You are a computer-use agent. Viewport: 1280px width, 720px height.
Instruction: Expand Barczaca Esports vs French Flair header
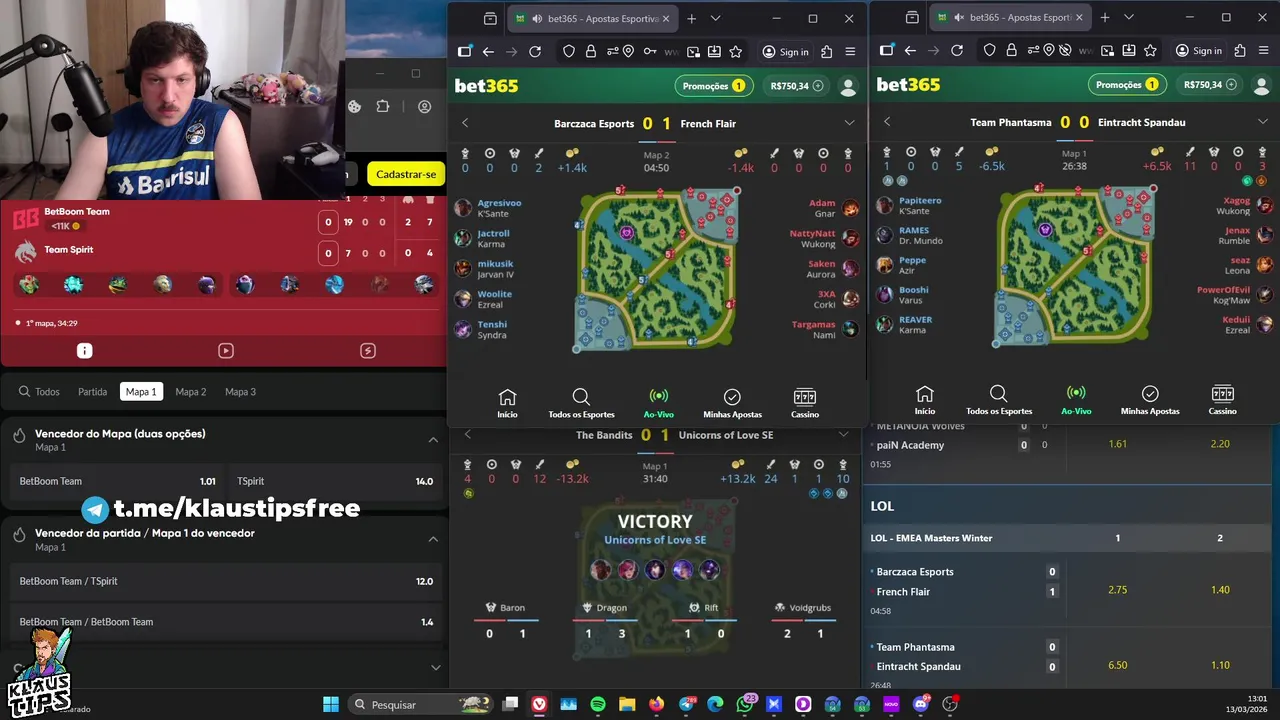(849, 123)
